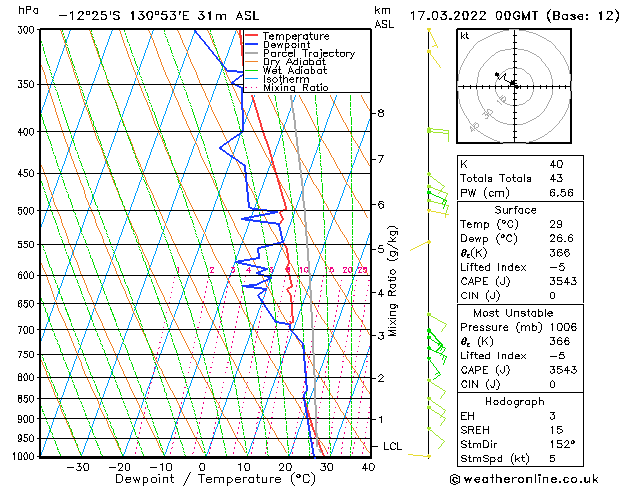Click the '950' pressure level label
This screenshot has height=486, width=629.
click(x=28, y=439)
